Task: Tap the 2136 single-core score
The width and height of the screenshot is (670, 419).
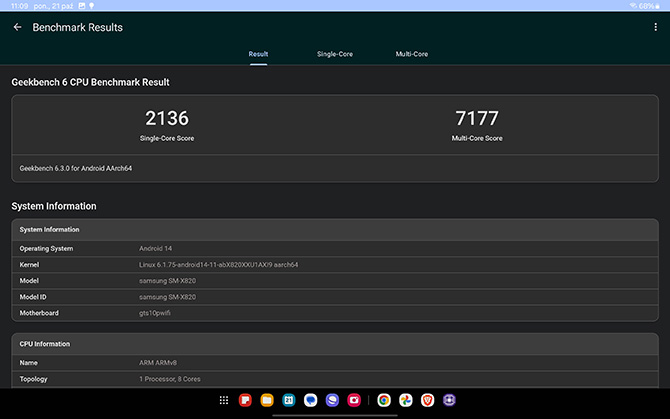Action: (167, 118)
